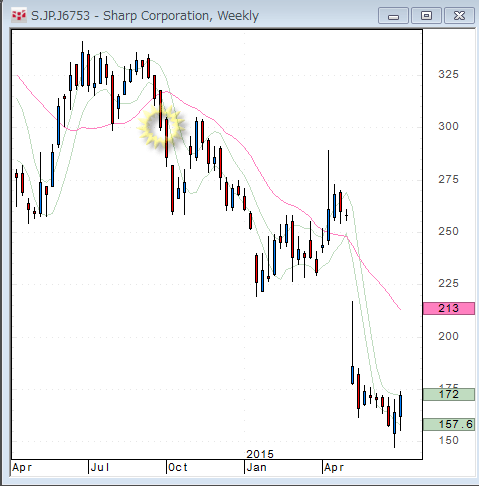The height and width of the screenshot is (486, 479).
Task: Click the green 172 price label
Action: point(449,394)
